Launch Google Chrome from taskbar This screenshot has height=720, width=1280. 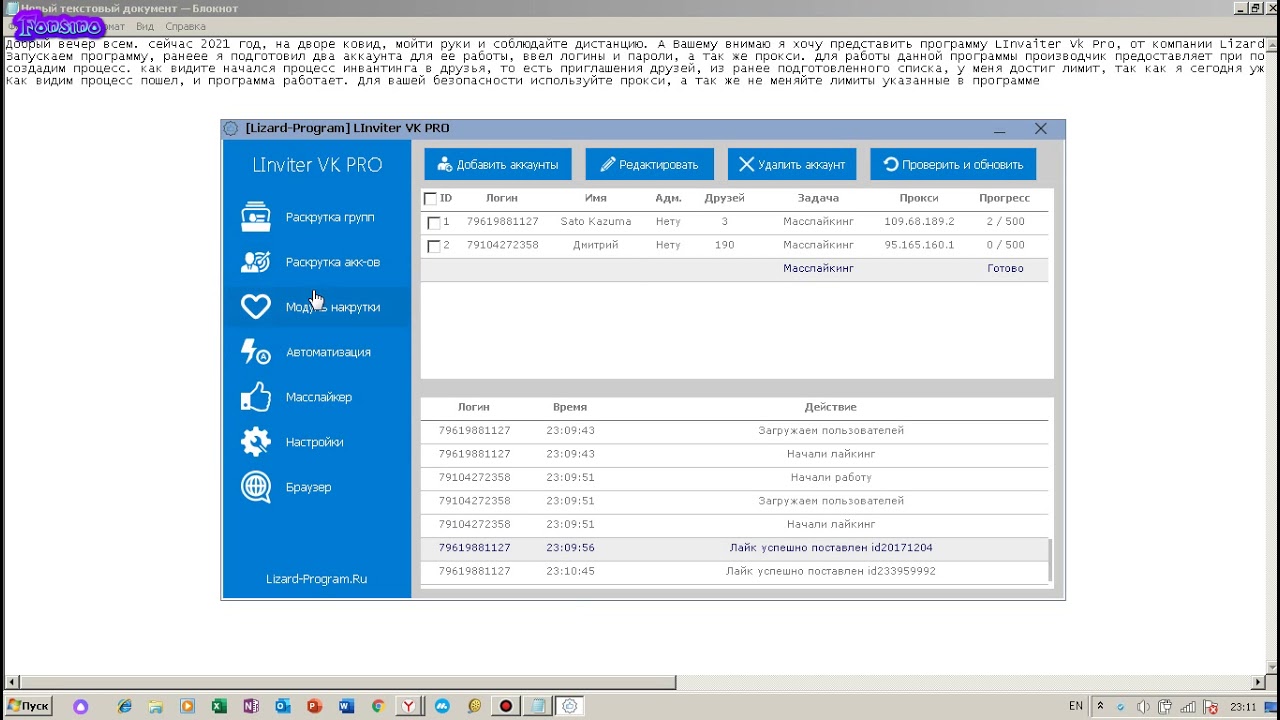point(378,706)
